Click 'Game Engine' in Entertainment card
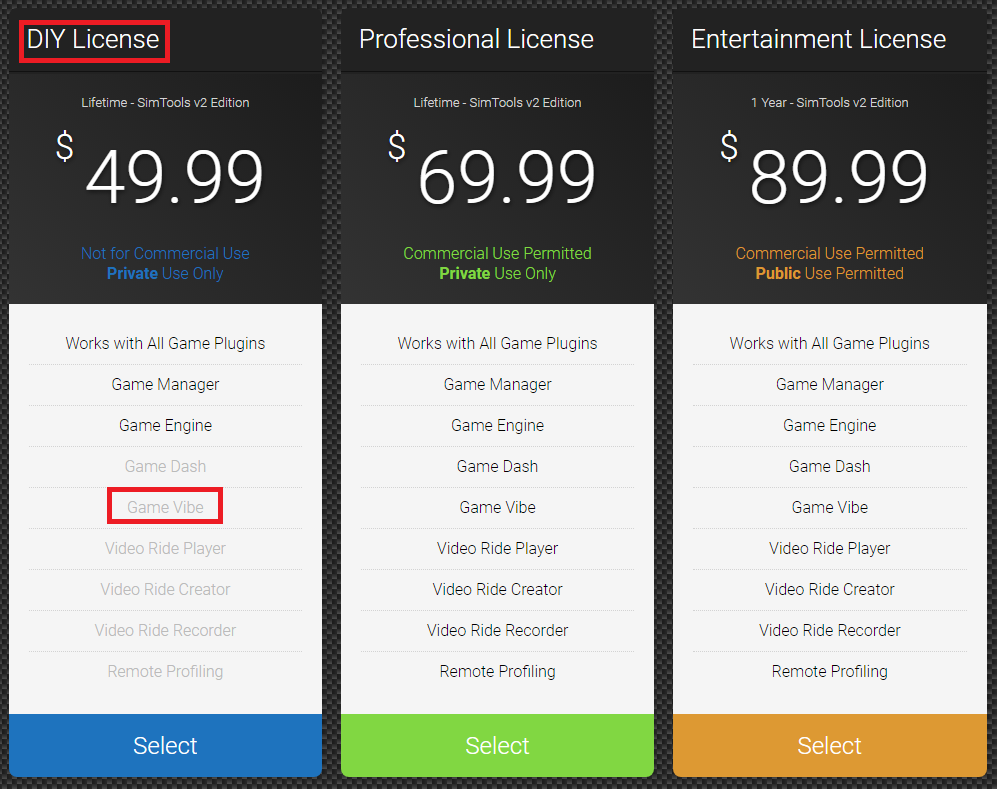997x789 pixels. pyautogui.click(x=830, y=425)
